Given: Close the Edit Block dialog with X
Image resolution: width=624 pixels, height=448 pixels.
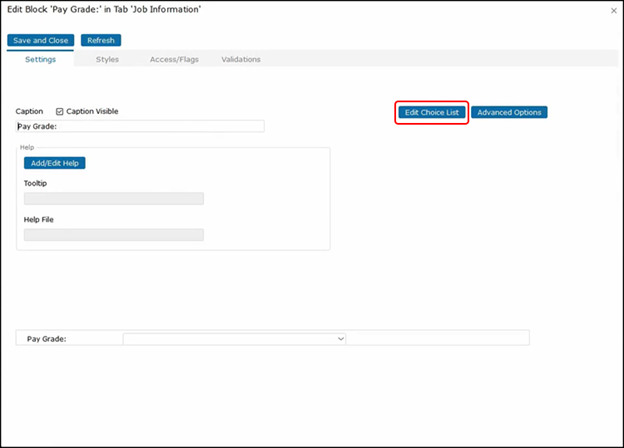Looking at the screenshot, I should point(613,10).
